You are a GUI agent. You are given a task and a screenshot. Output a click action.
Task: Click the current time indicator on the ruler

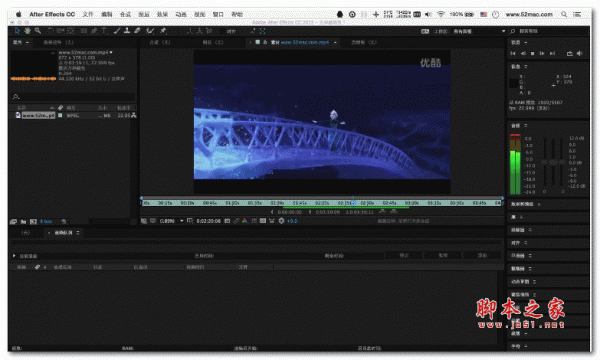[353, 203]
